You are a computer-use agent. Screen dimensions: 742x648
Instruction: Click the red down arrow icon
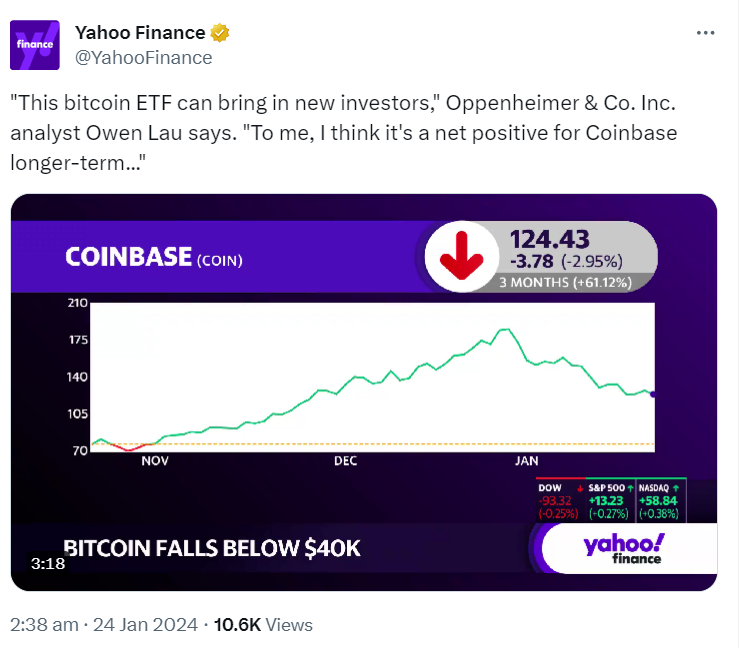[461, 256]
